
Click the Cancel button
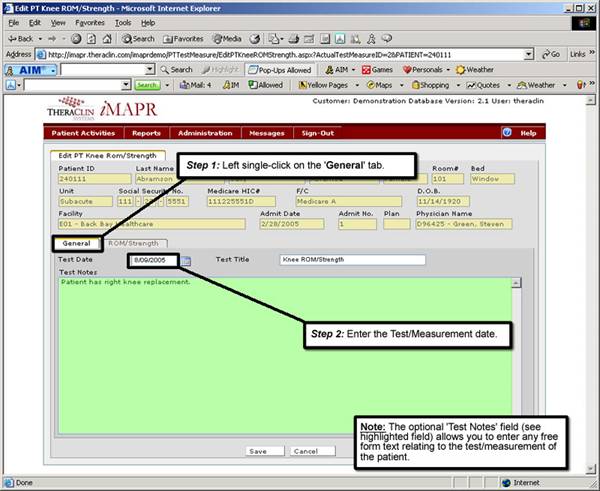[x=312, y=451]
